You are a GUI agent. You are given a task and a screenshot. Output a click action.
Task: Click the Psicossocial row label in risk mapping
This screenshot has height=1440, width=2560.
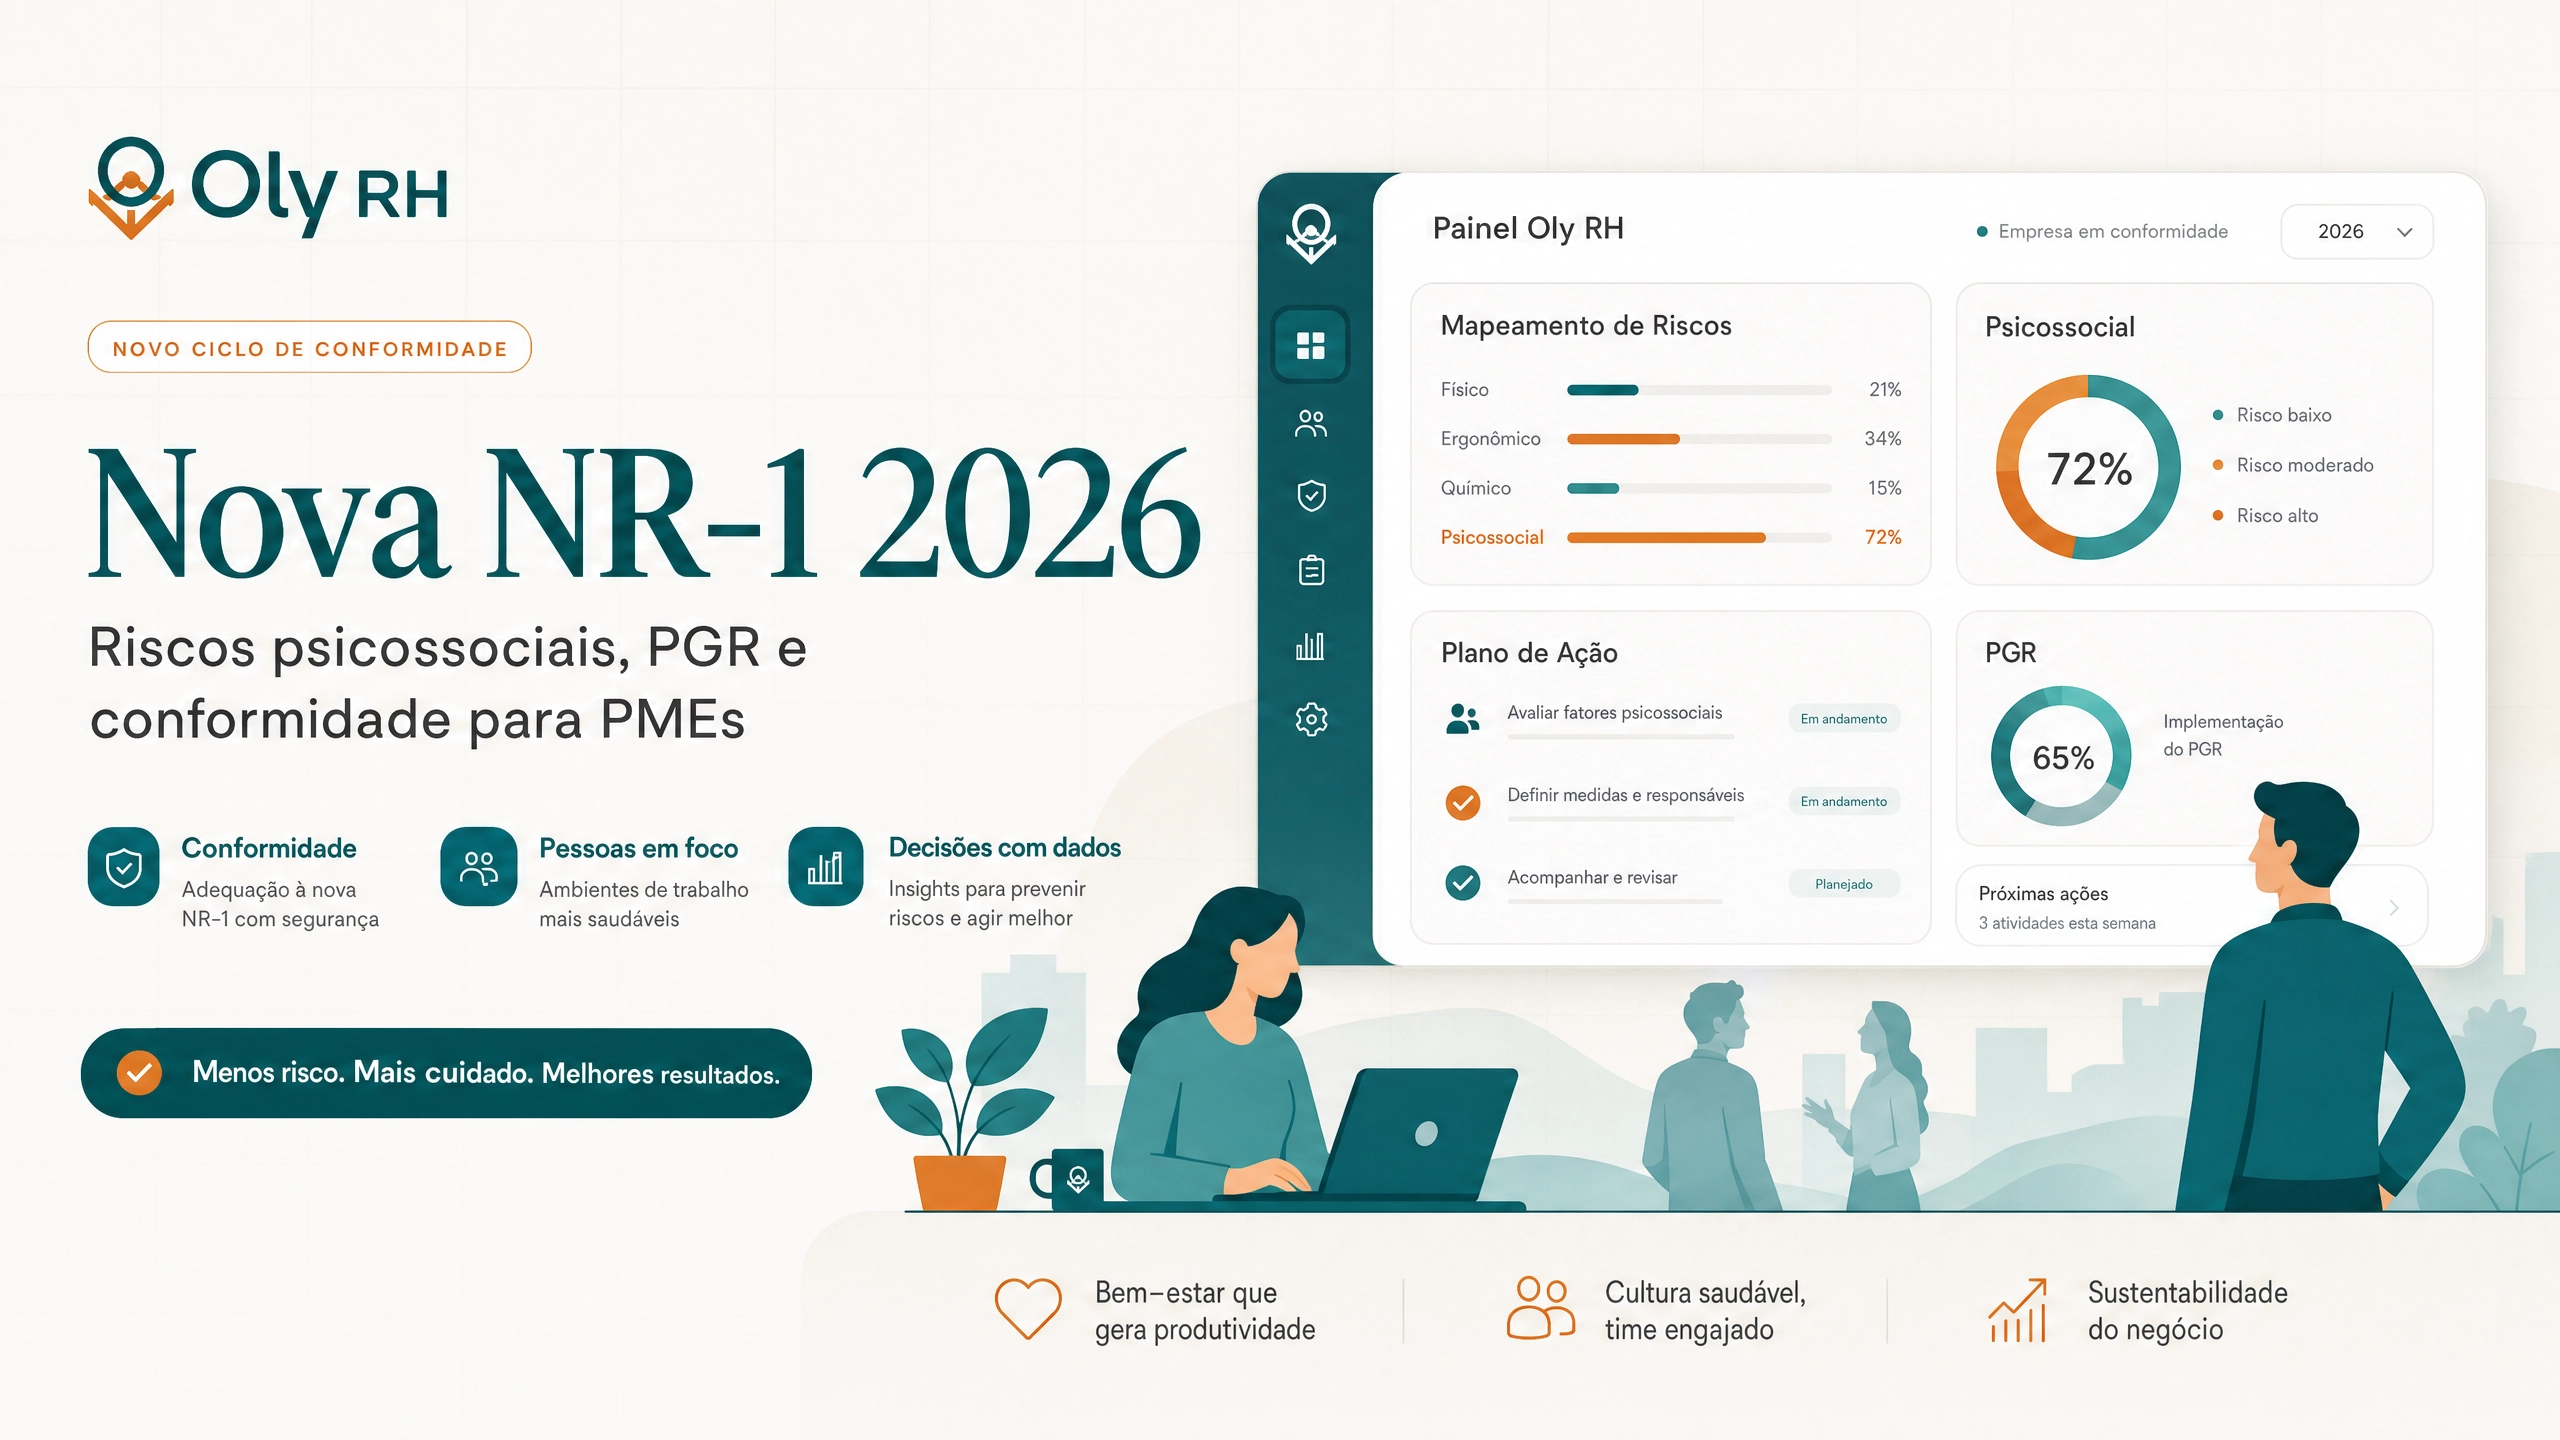click(x=1492, y=538)
